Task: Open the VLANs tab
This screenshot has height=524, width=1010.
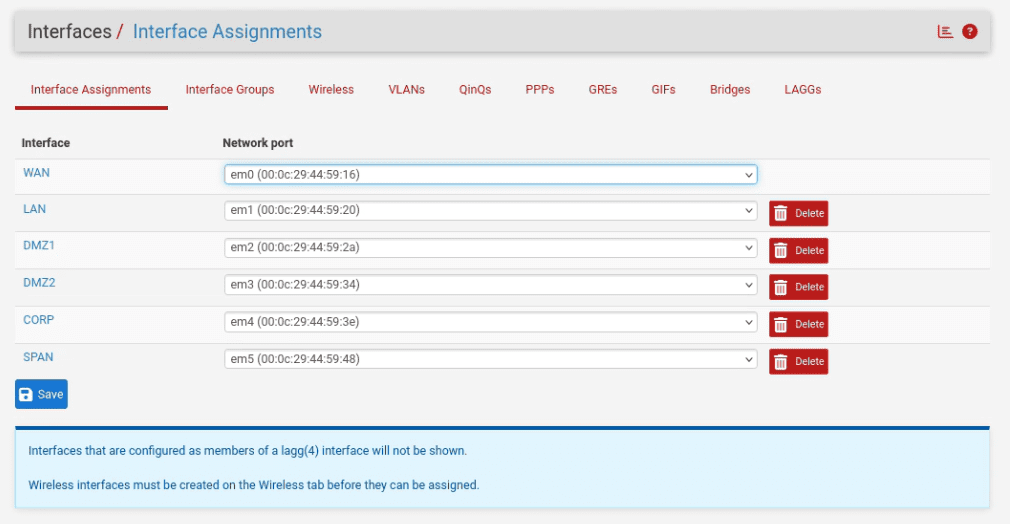Action: (406, 90)
